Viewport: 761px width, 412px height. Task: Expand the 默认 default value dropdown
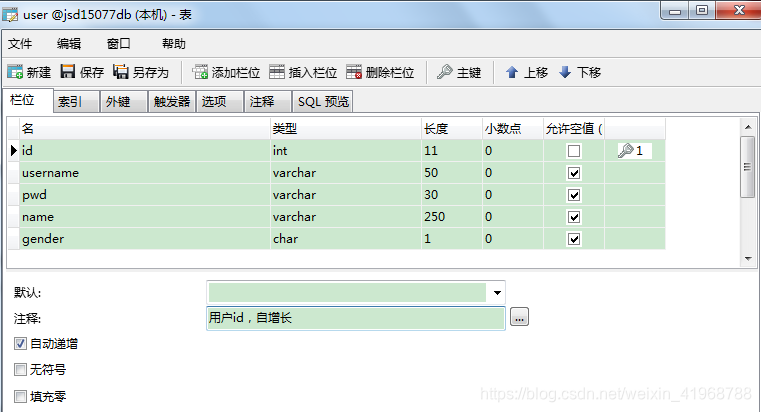click(x=497, y=292)
